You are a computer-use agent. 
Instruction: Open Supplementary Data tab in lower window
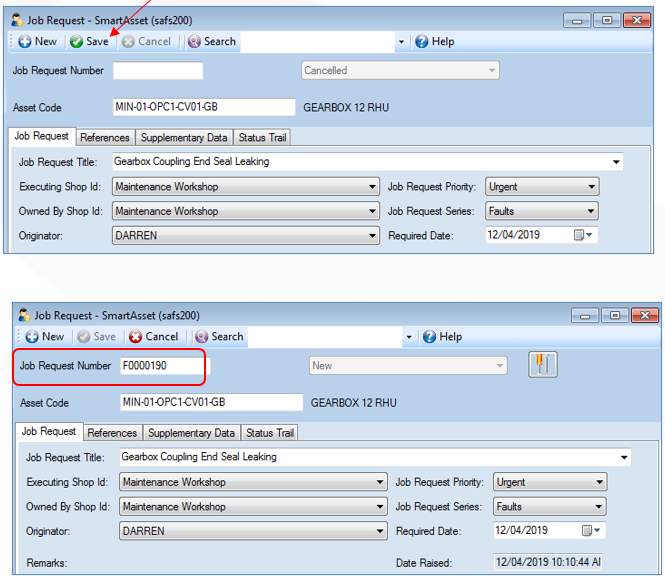click(191, 433)
